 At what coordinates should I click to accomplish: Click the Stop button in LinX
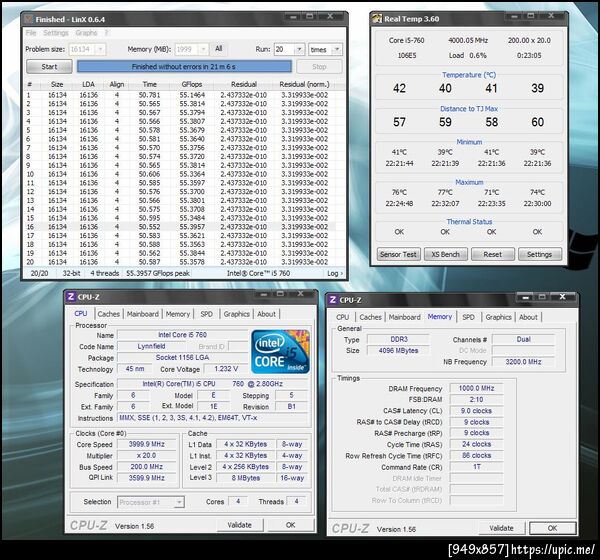tap(319, 67)
